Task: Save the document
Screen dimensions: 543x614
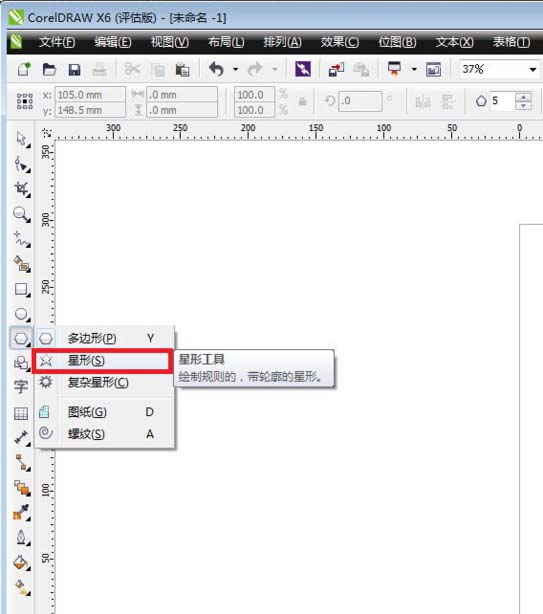Action: (74, 70)
